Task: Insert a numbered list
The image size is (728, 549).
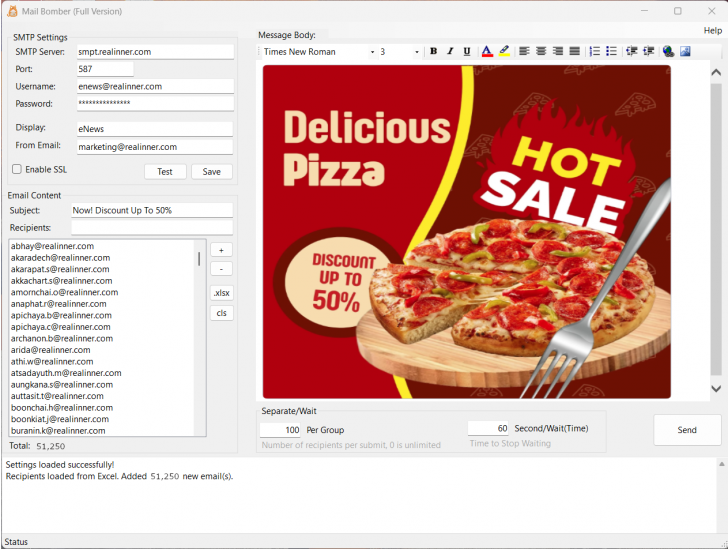Action: pyautogui.click(x=595, y=51)
